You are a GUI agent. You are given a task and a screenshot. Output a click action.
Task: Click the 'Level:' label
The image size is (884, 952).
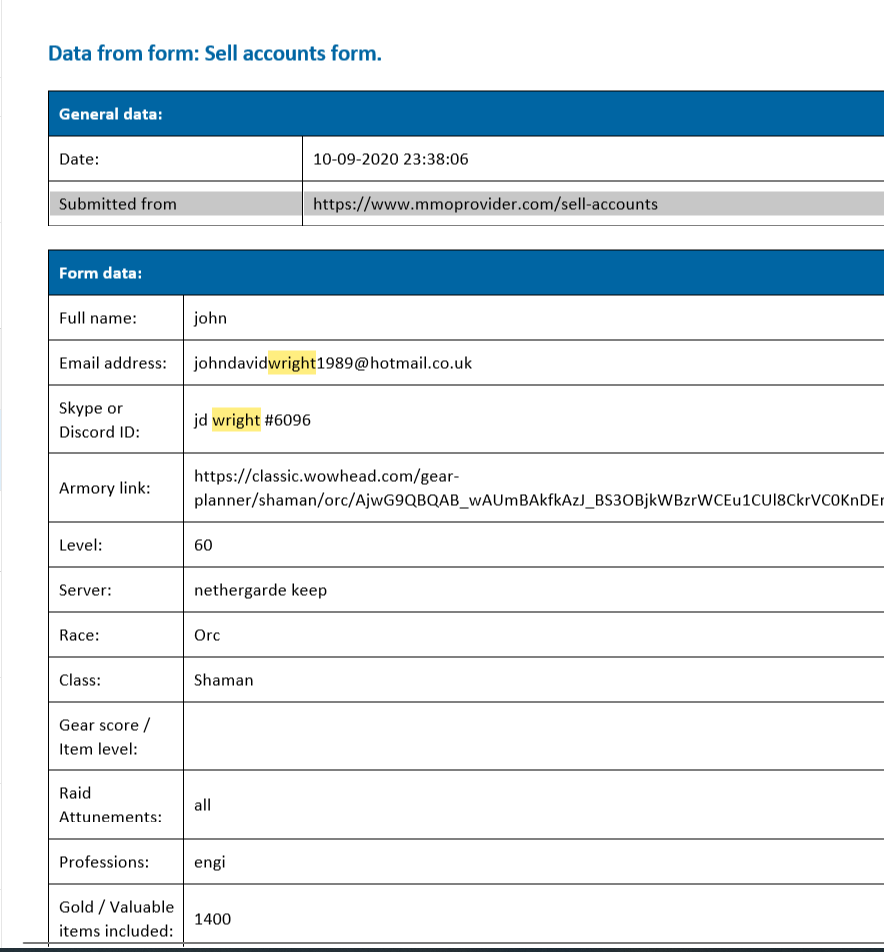coord(80,545)
